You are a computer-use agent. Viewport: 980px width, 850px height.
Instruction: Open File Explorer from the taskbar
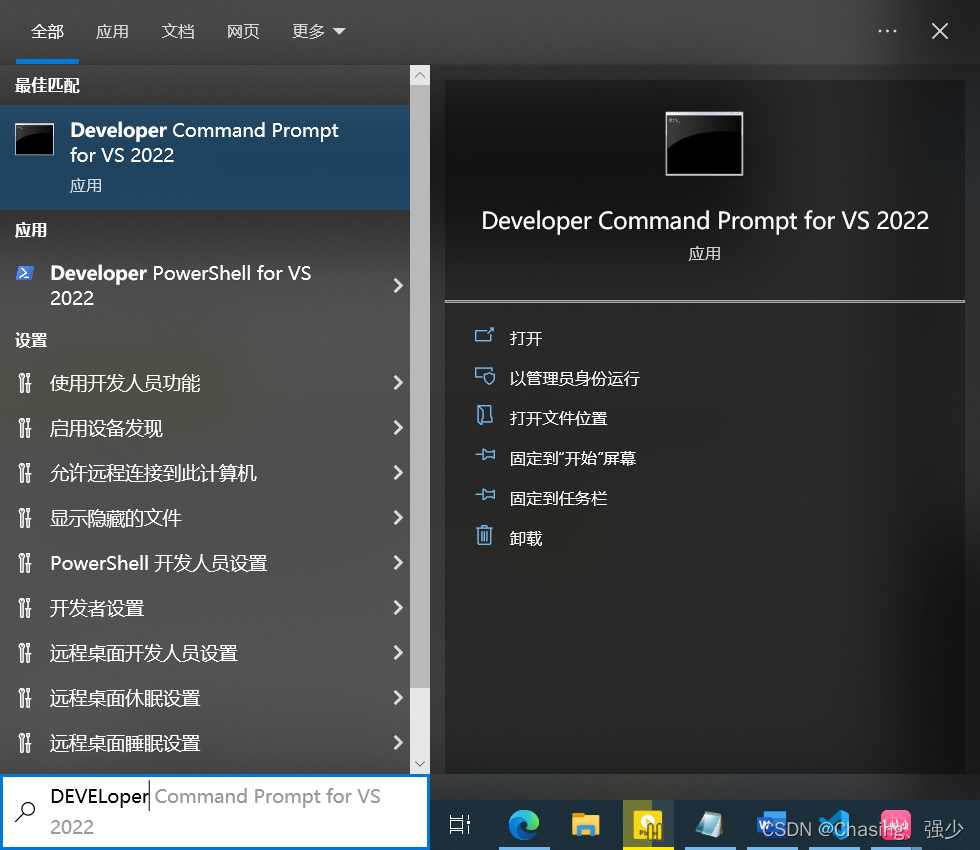point(586,824)
